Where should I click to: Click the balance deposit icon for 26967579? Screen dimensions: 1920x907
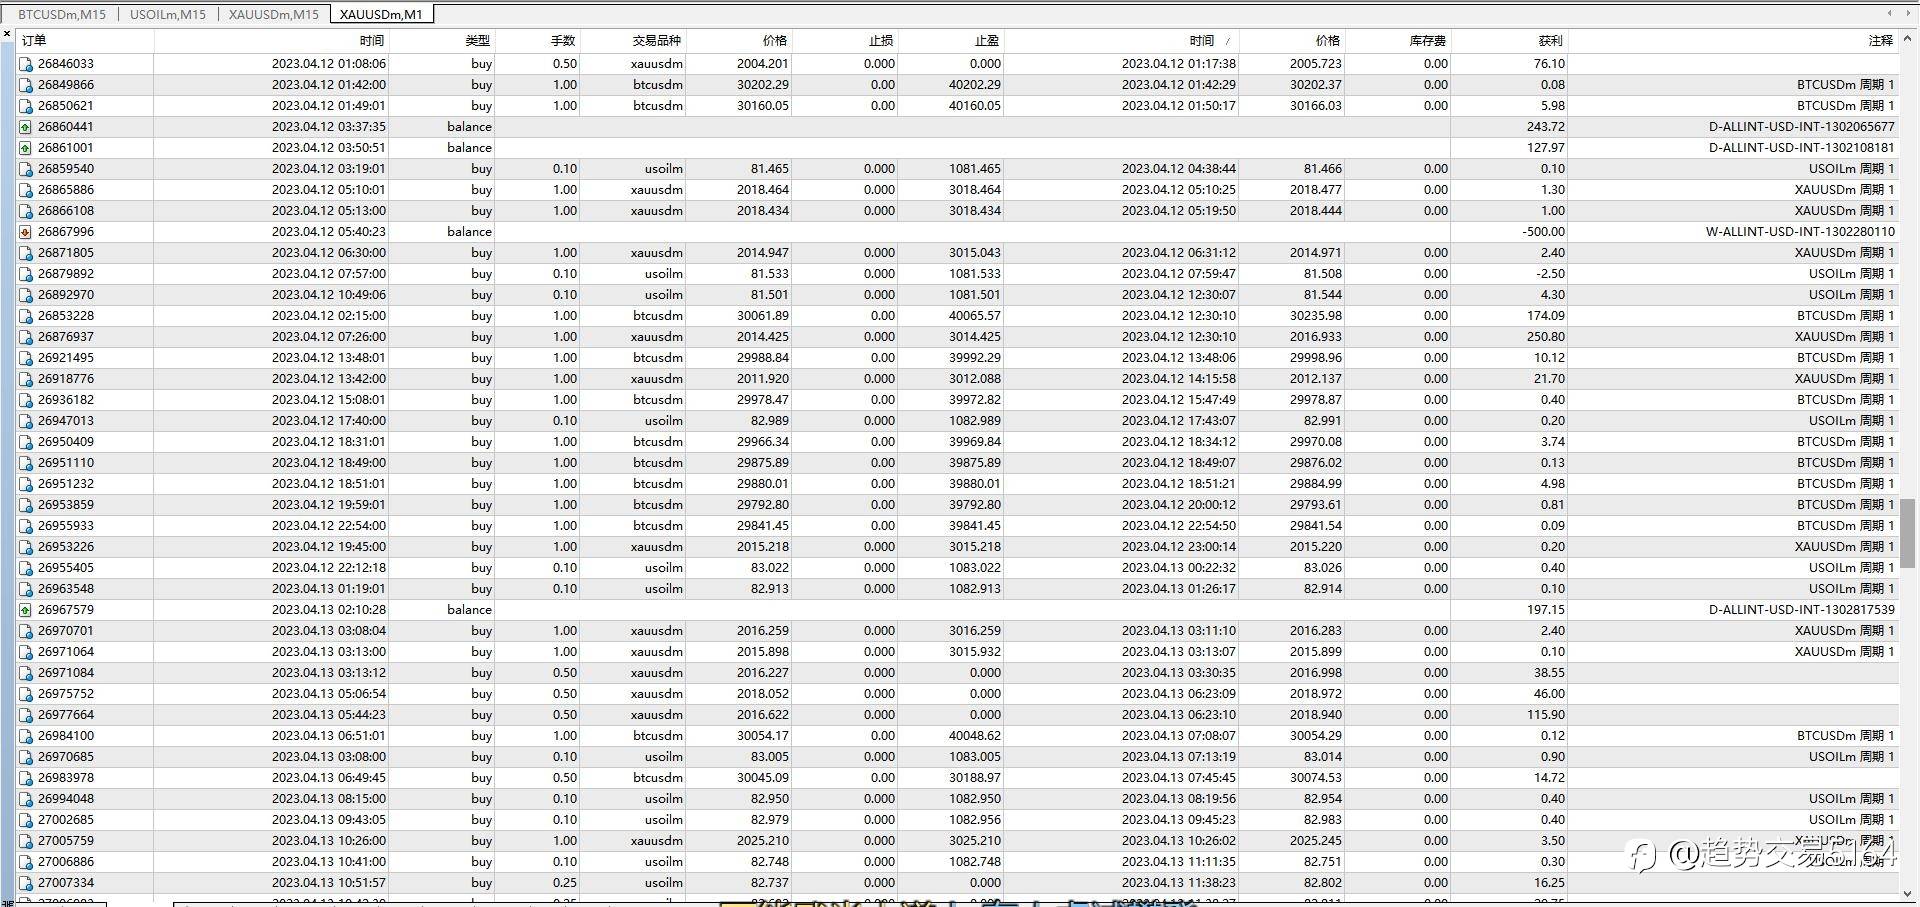tap(26, 610)
